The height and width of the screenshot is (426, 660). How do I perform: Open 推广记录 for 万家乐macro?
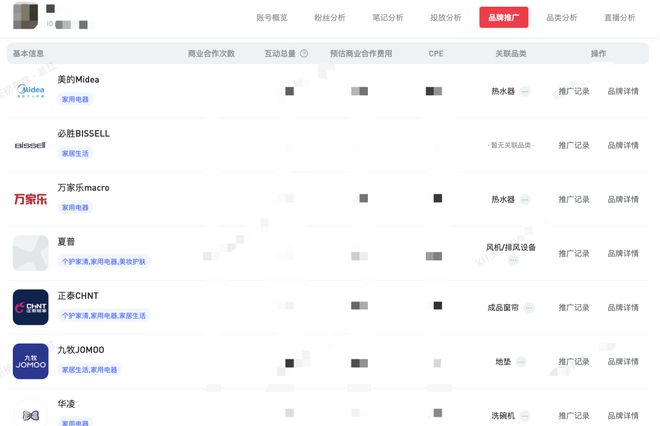(574, 199)
